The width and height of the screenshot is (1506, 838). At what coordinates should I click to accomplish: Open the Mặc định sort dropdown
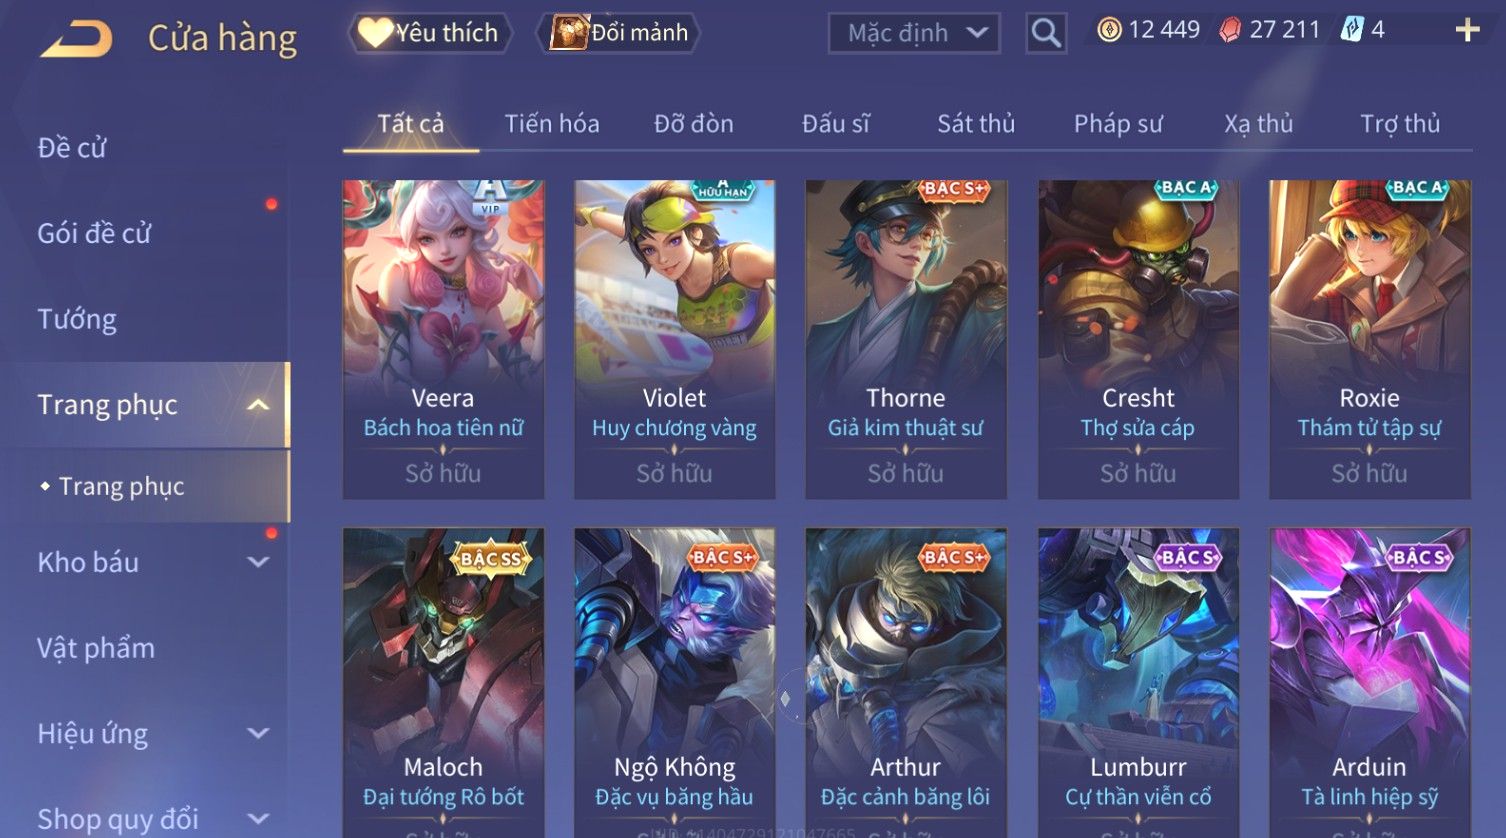tap(913, 33)
